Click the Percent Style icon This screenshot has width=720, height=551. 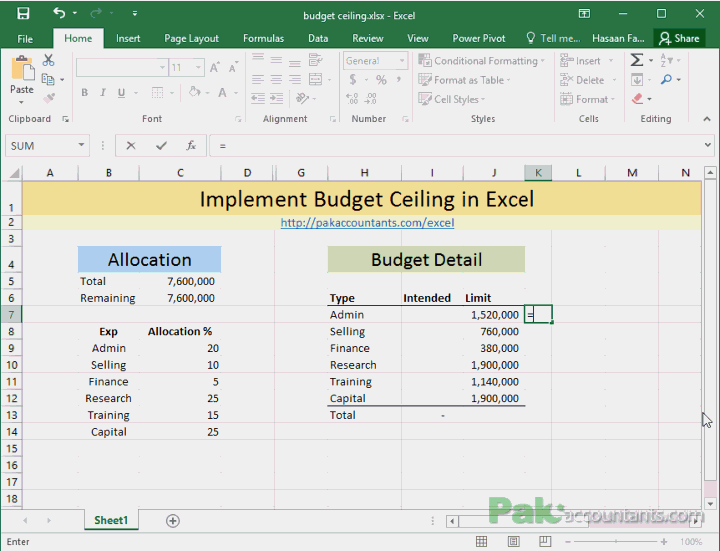pyautogui.click(x=381, y=80)
